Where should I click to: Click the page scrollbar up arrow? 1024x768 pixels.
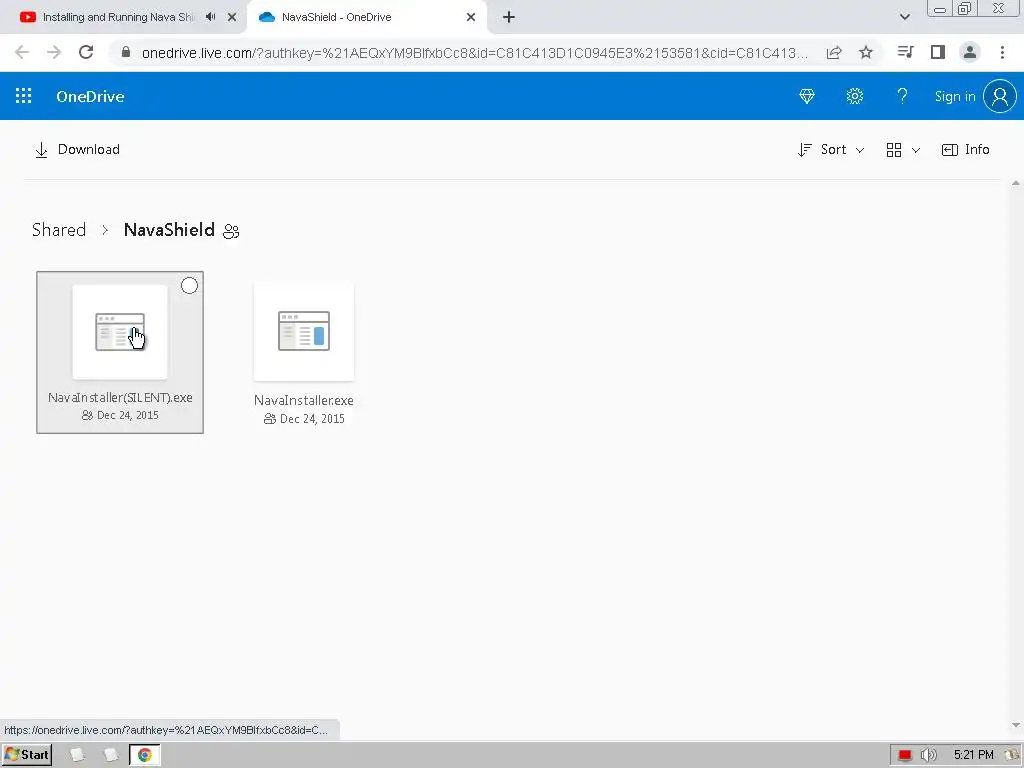[1016, 184]
